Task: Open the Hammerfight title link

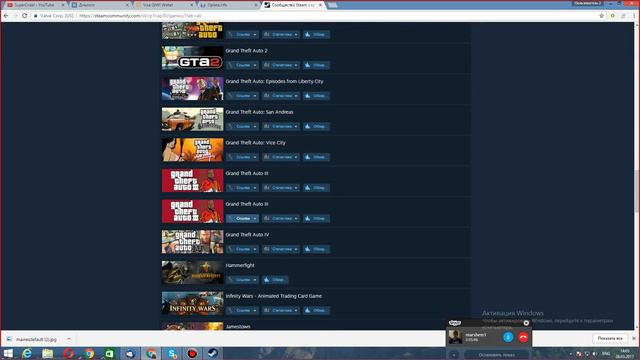Action: (240, 265)
